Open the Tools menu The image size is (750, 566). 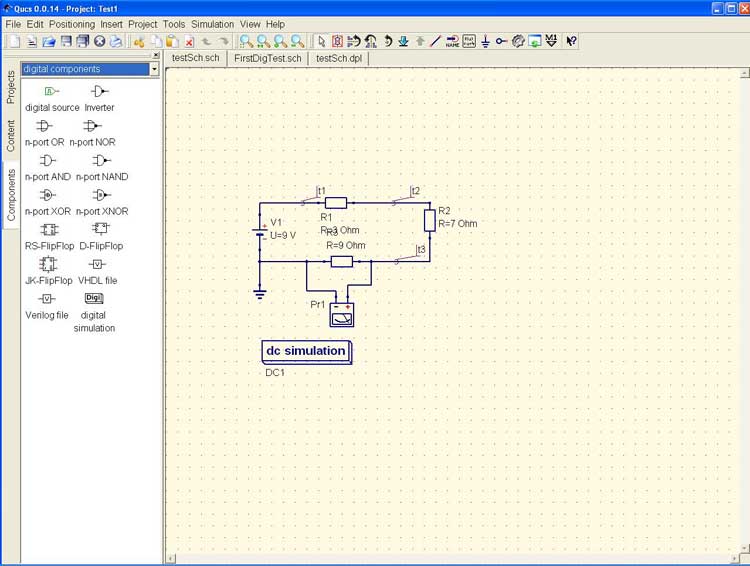(174, 24)
